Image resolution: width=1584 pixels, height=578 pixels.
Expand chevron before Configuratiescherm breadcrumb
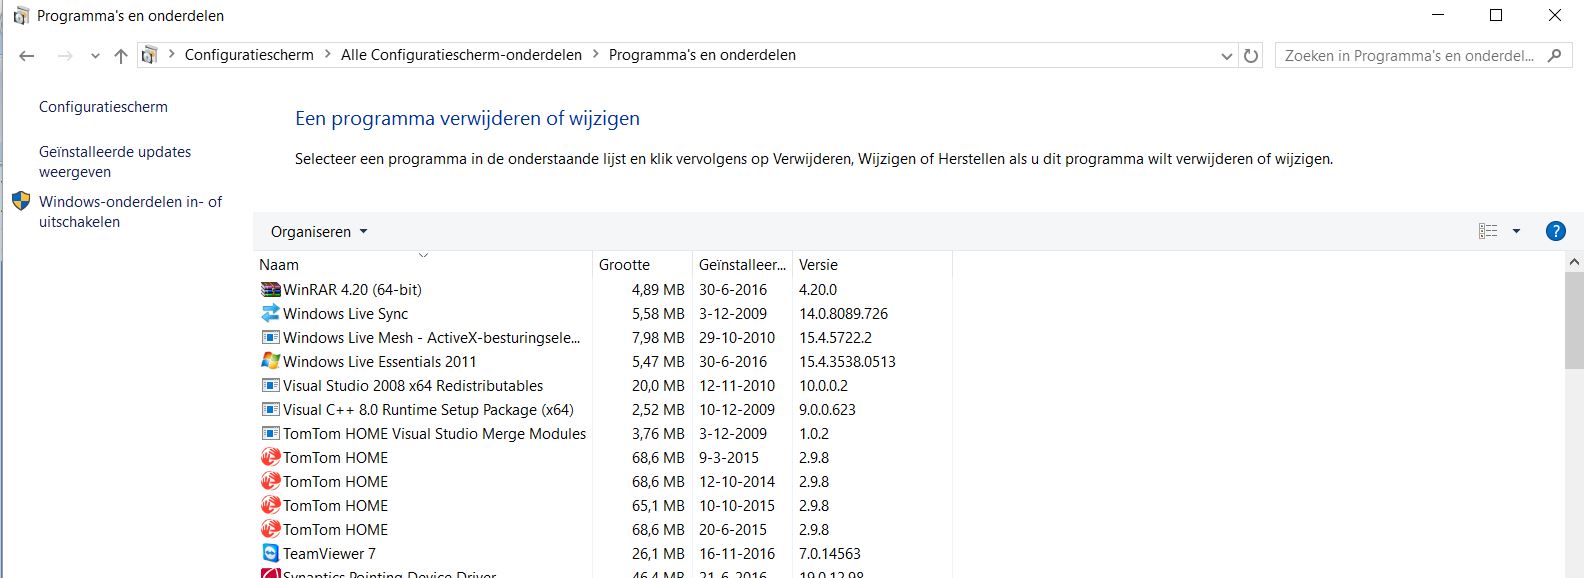point(171,55)
